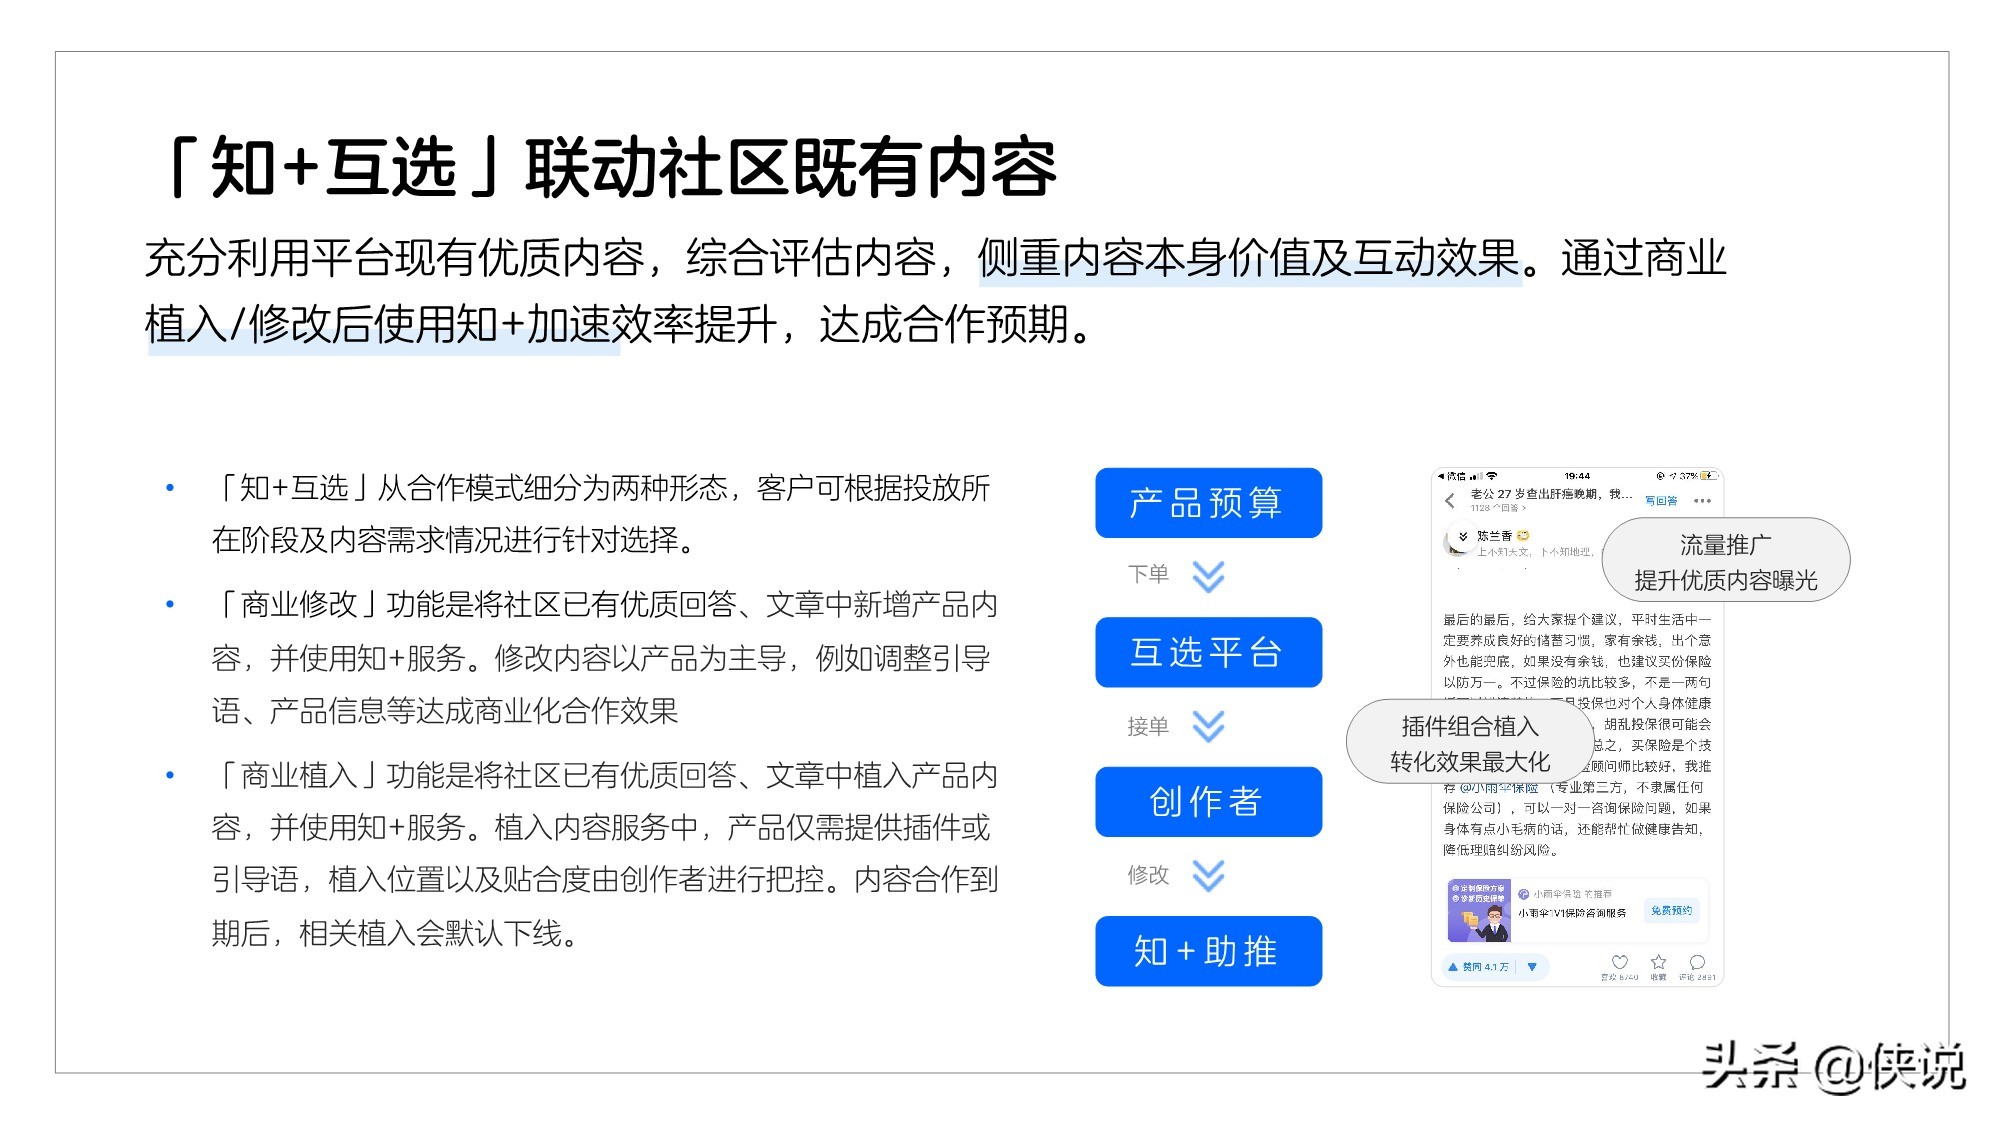Click the insurance ad card thumbnail image

1479,910
